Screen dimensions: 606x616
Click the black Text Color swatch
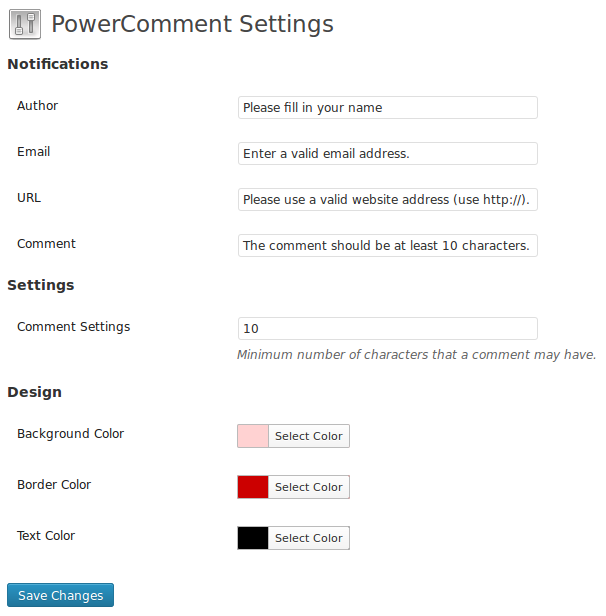click(253, 538)
